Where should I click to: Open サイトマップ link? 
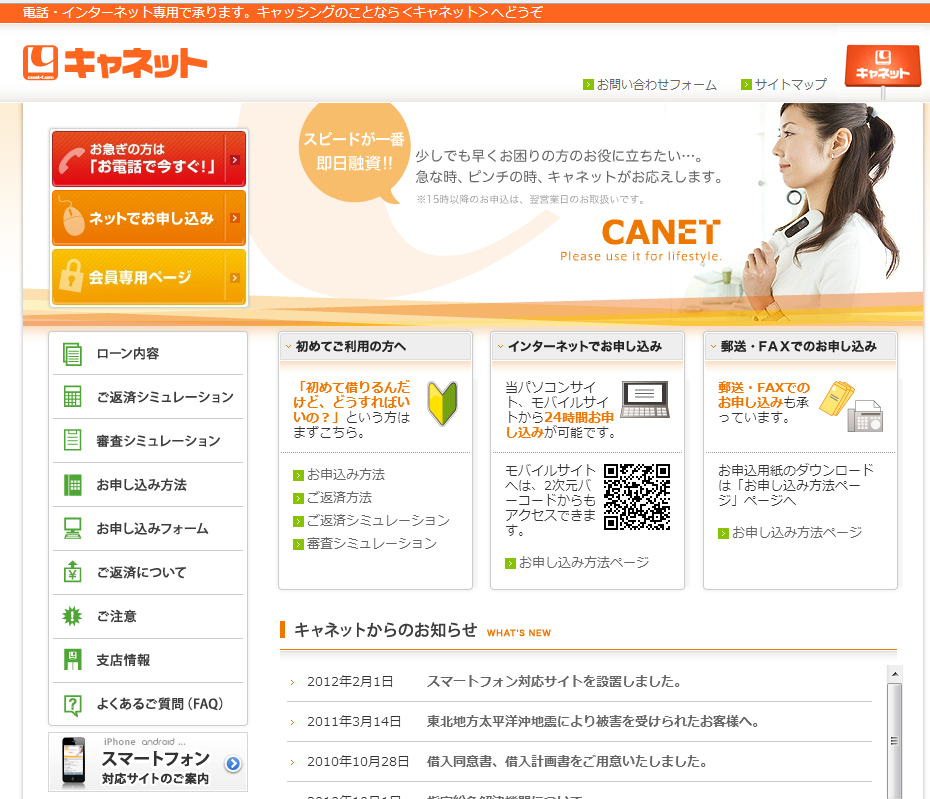[784, 85]
